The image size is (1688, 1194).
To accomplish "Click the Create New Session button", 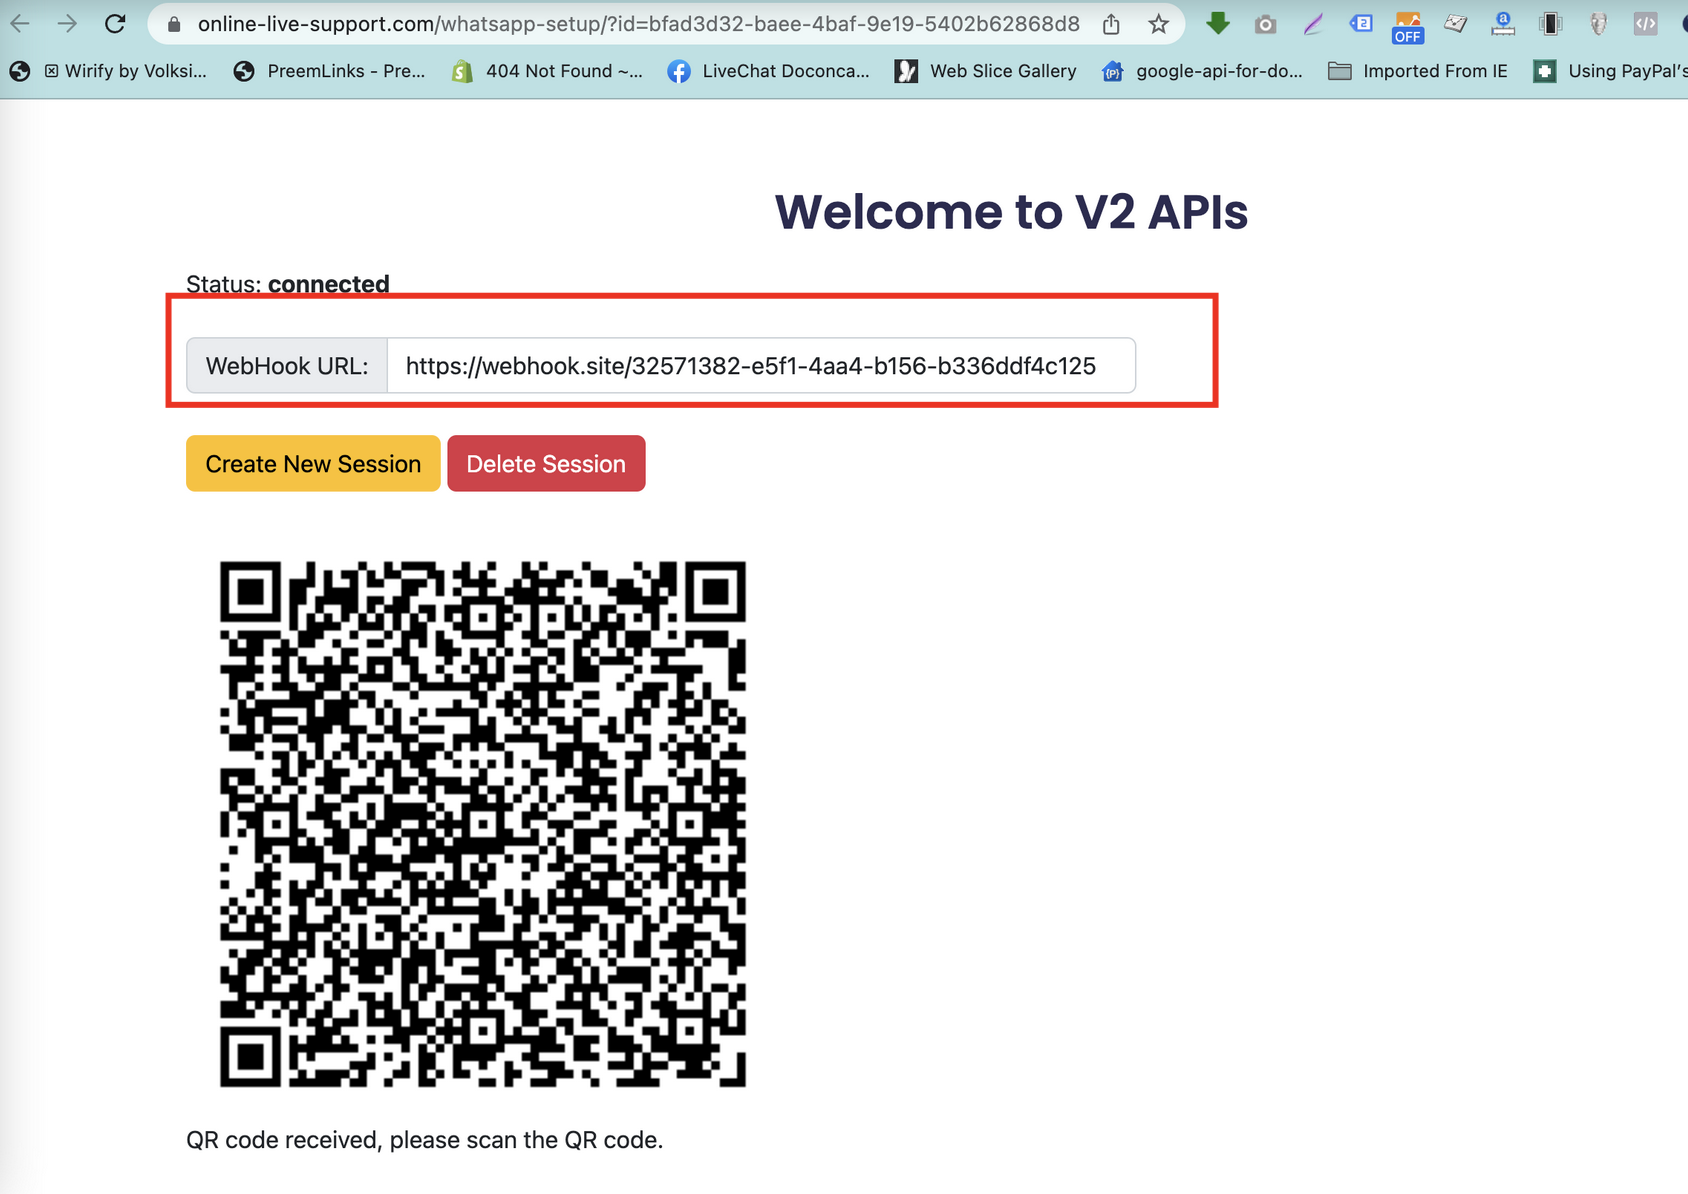I will pyautogui.click(x=313, y=463).
